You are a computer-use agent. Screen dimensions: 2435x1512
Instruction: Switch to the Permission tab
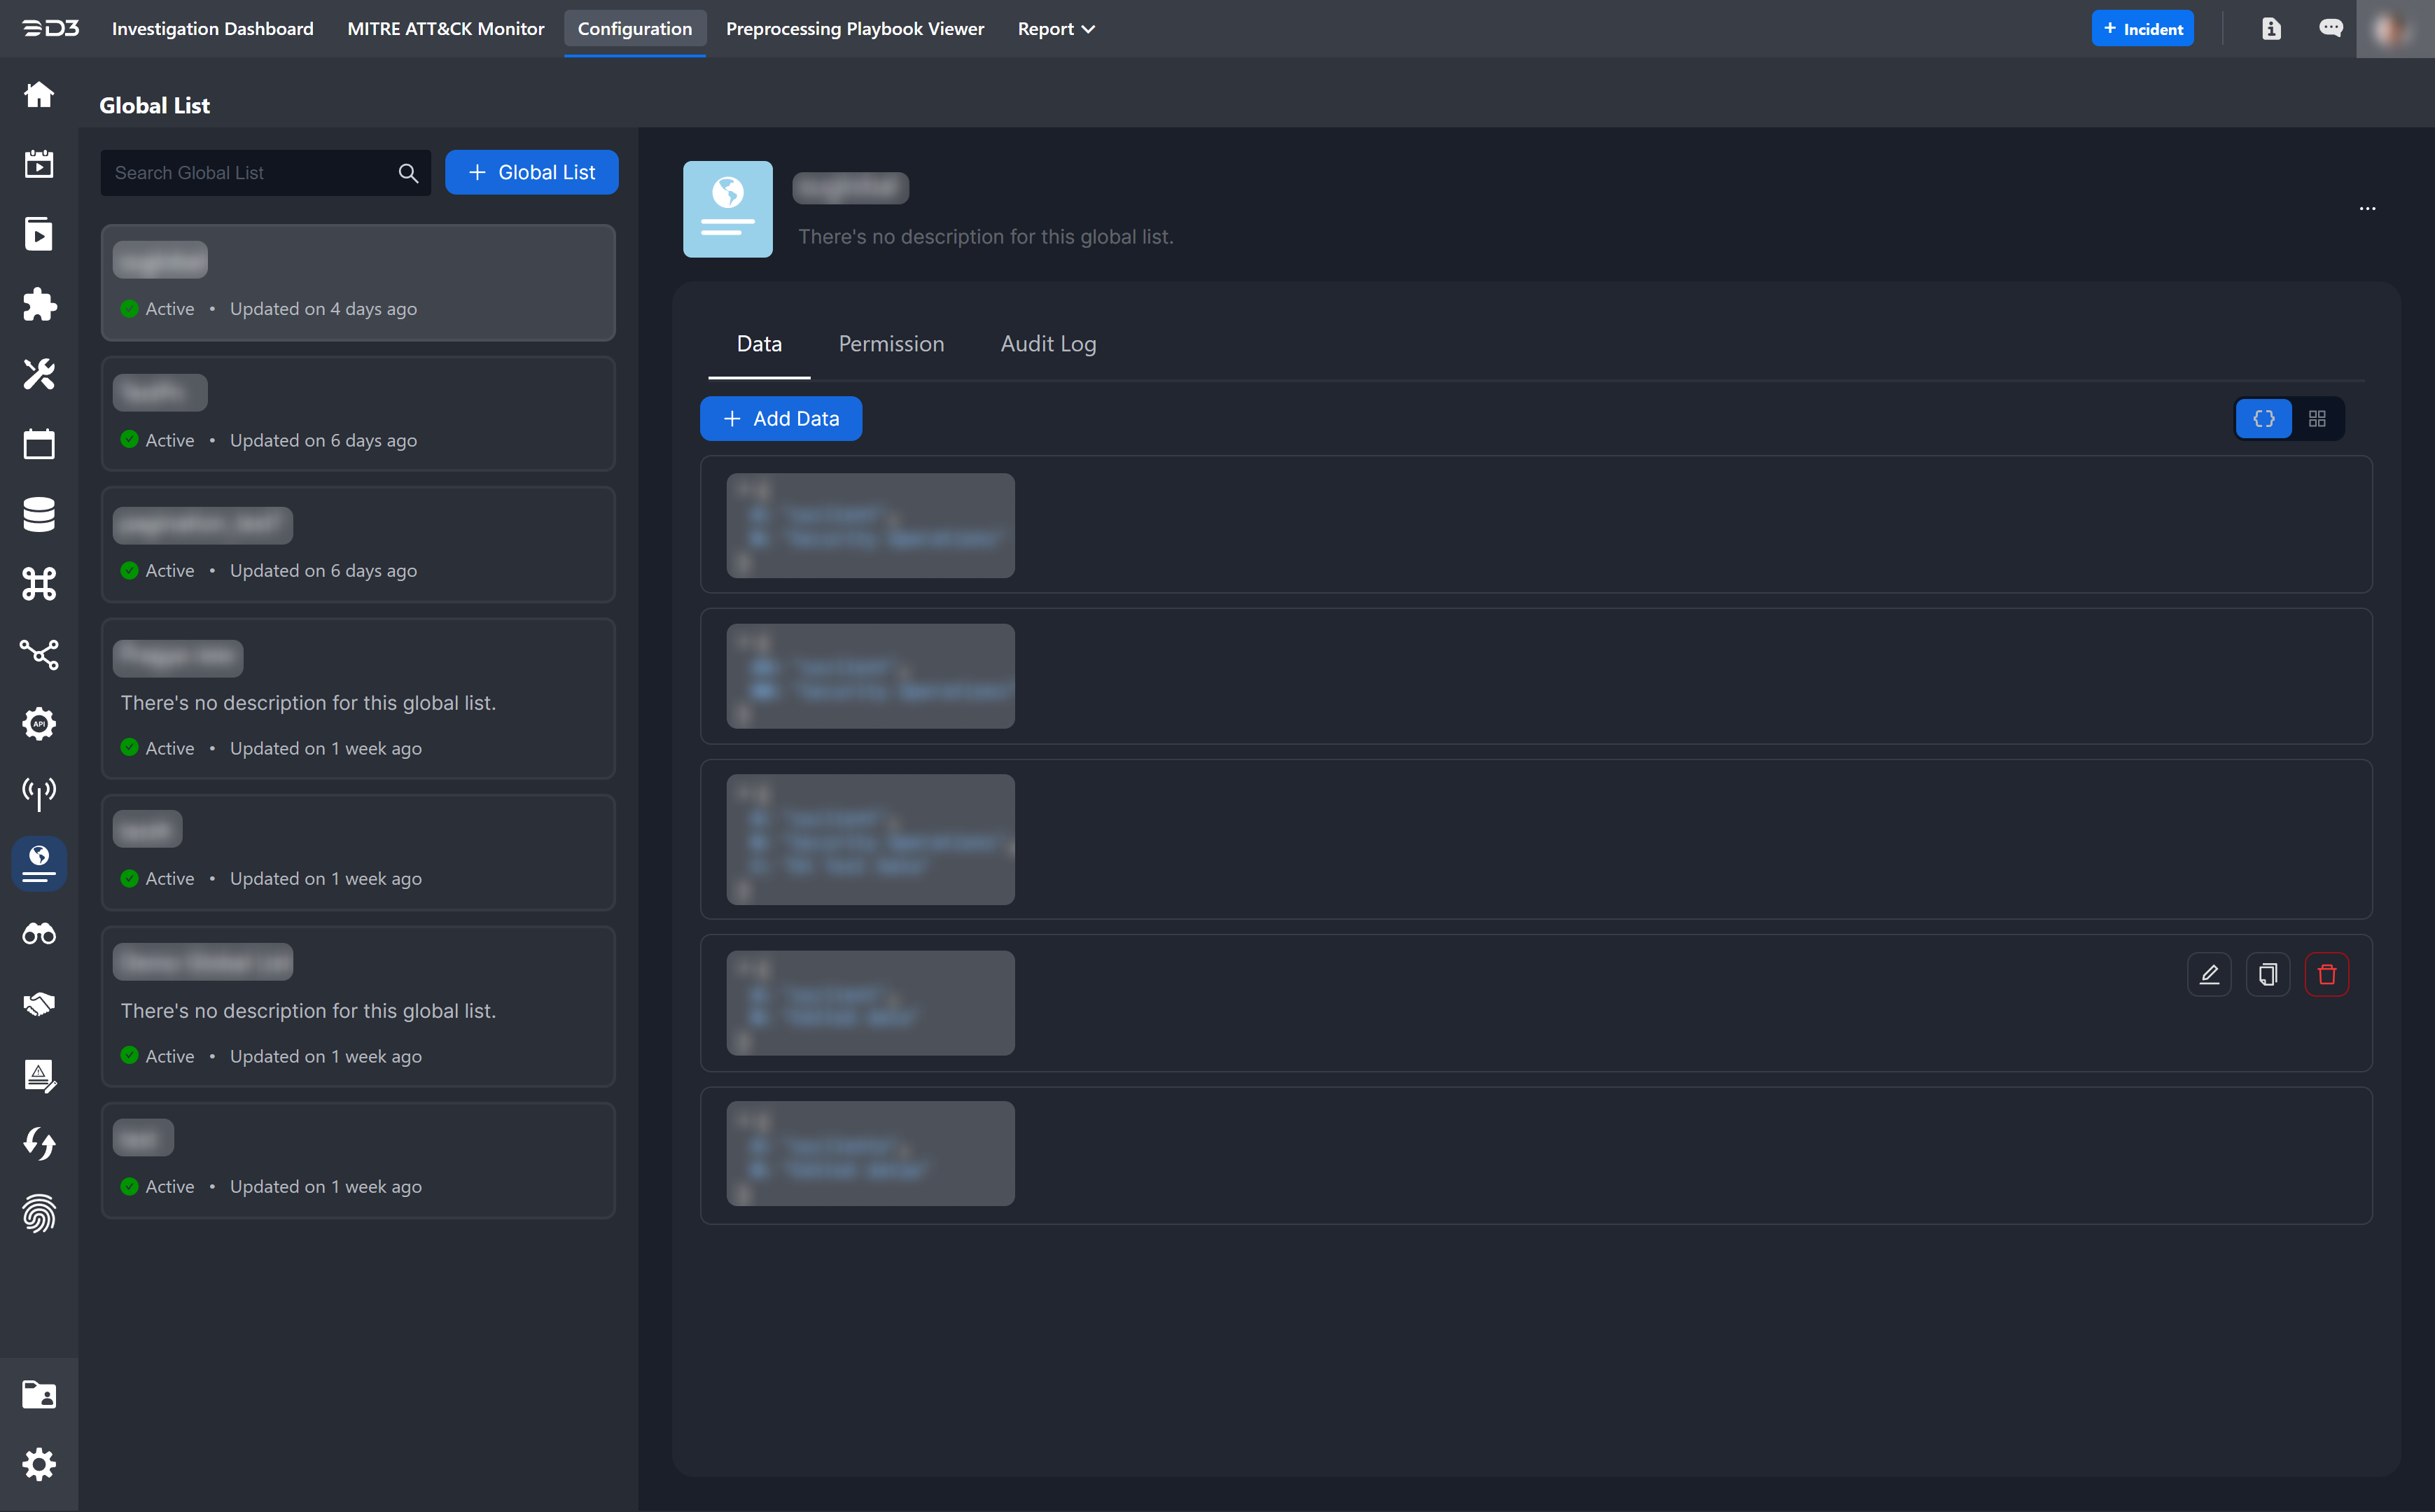click(890, 344)
